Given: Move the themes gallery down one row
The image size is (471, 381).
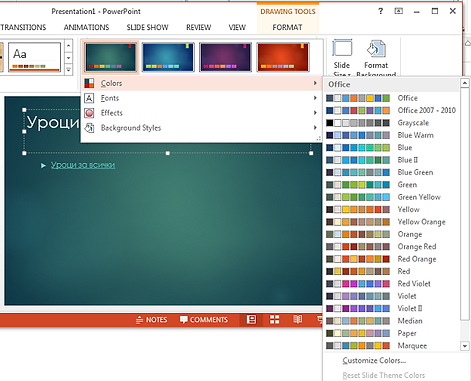Looking at the screenshot, I should click(x=68, y=58).
